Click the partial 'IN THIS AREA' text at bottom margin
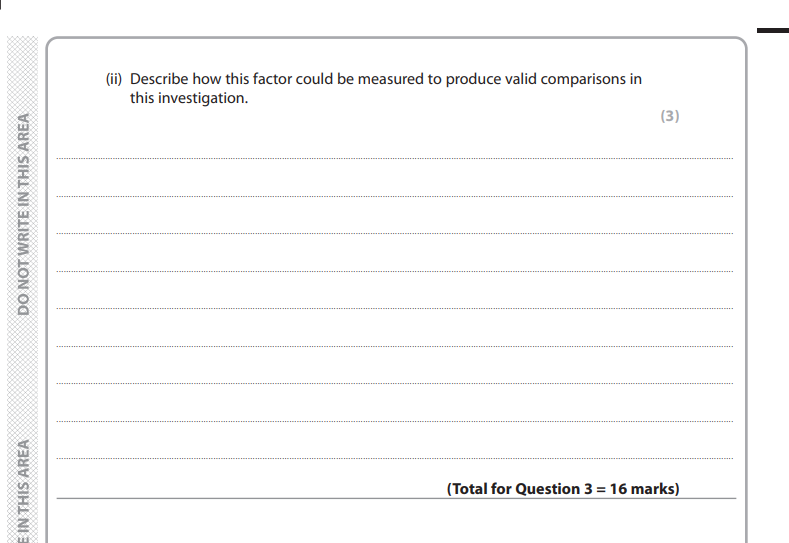The image size is (789, 543). [x=23, y=491]
